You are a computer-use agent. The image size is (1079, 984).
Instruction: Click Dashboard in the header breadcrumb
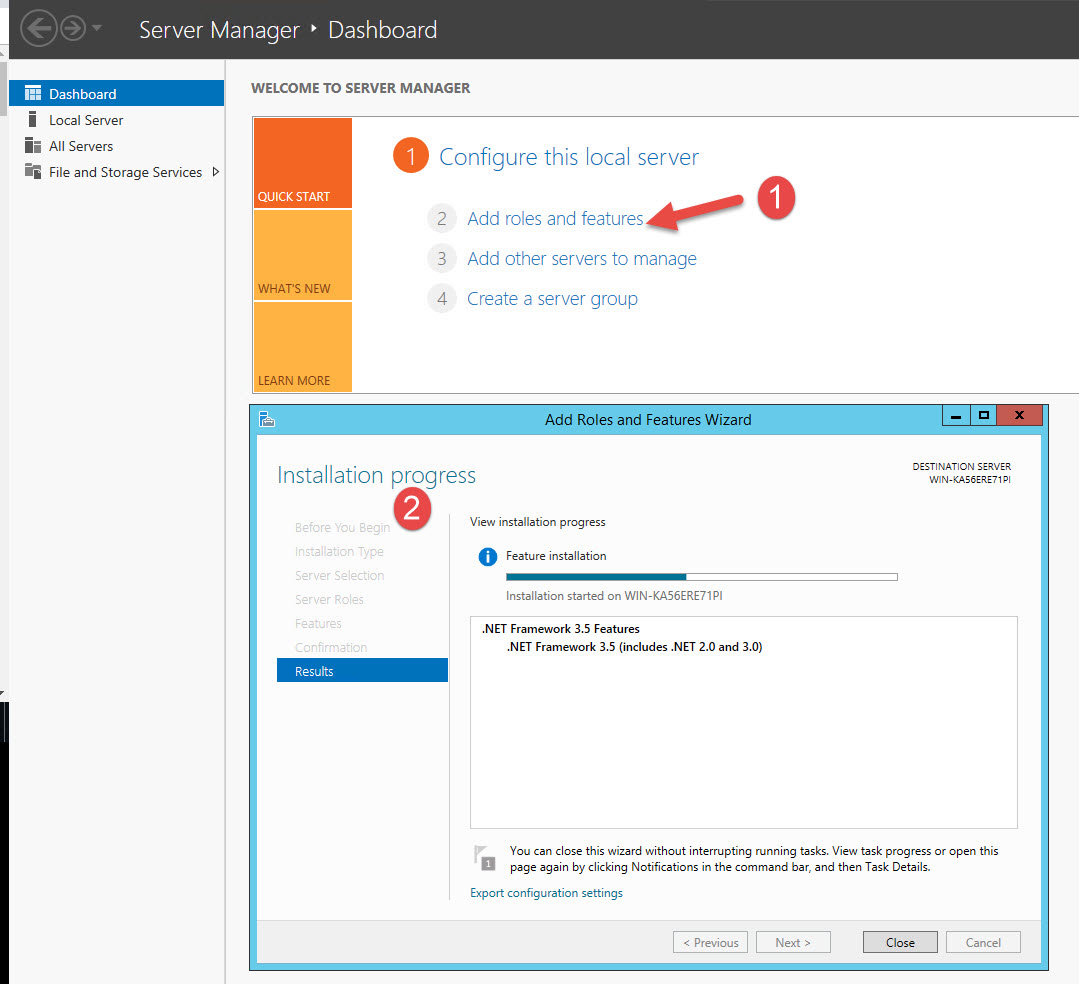[x=383, y=30]
